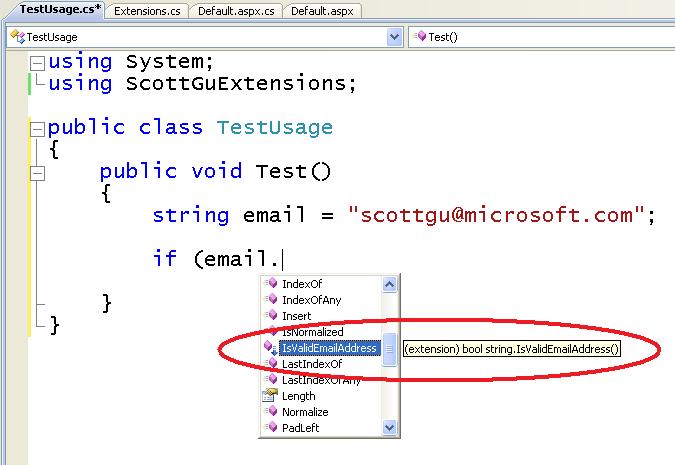This screenshot has width=675, height=465.
Task: Collapse the using directives outline block
Action: [37, 62]
